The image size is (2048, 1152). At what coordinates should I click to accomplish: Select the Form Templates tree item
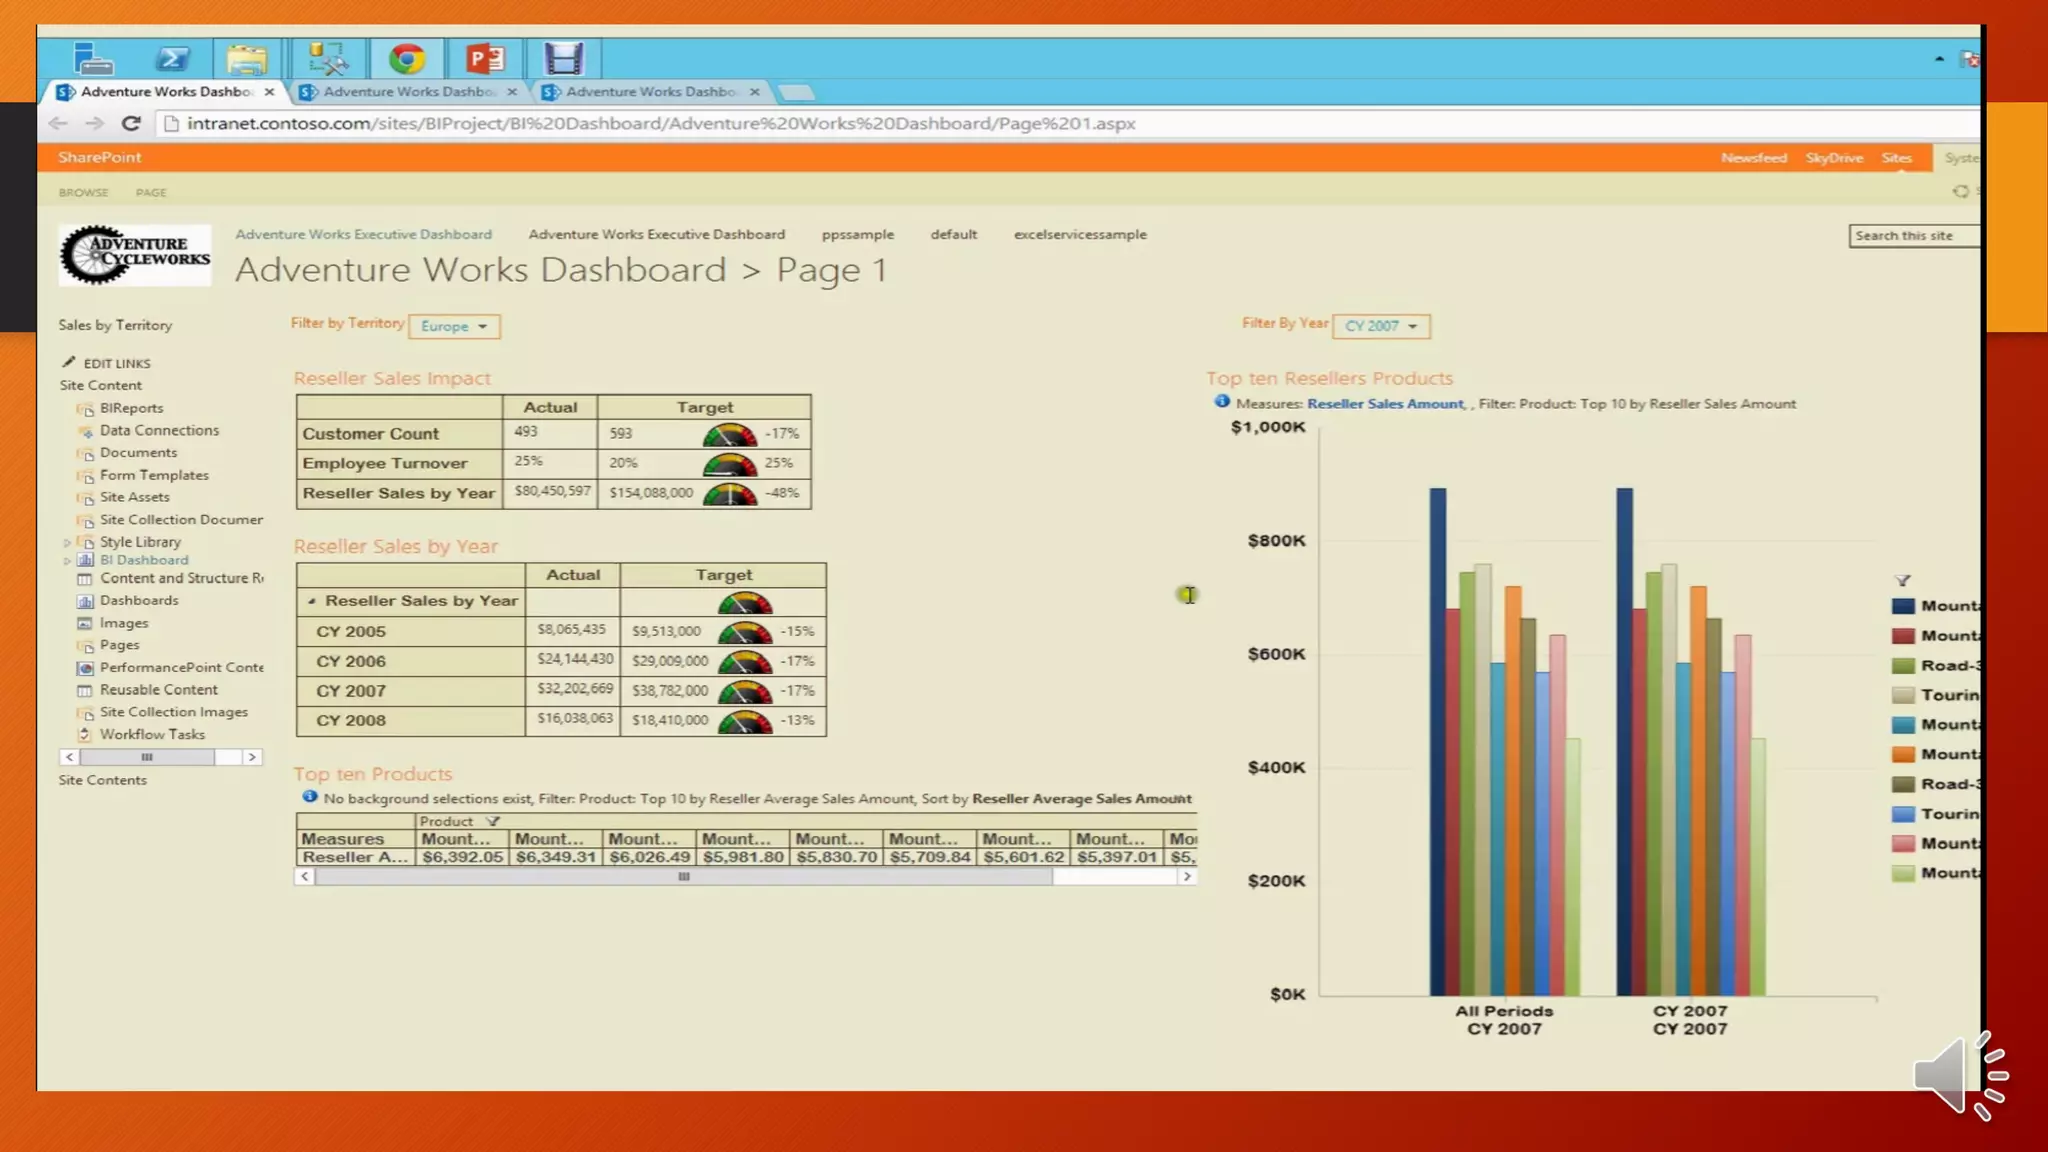(154, 475)
